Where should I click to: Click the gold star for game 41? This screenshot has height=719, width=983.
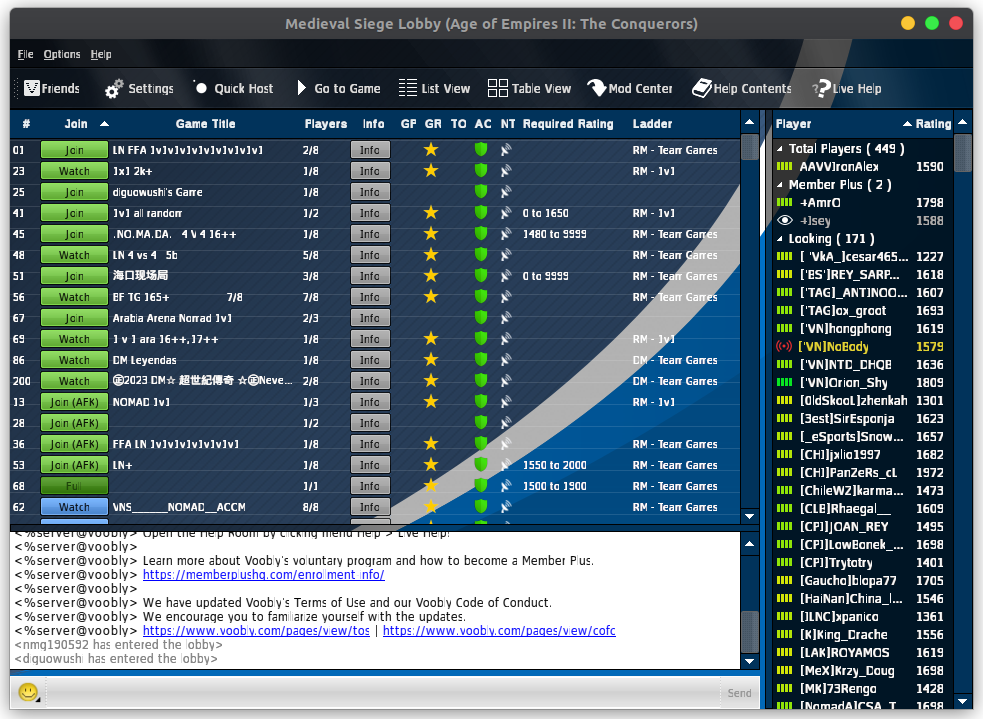coord(431,213)
